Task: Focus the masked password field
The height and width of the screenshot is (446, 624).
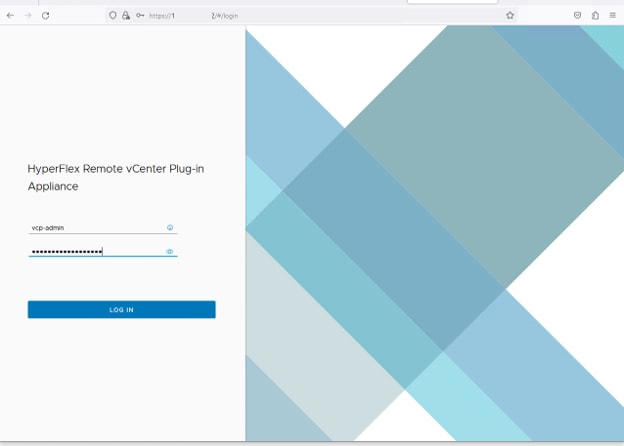Action: (x=103, y=251)
